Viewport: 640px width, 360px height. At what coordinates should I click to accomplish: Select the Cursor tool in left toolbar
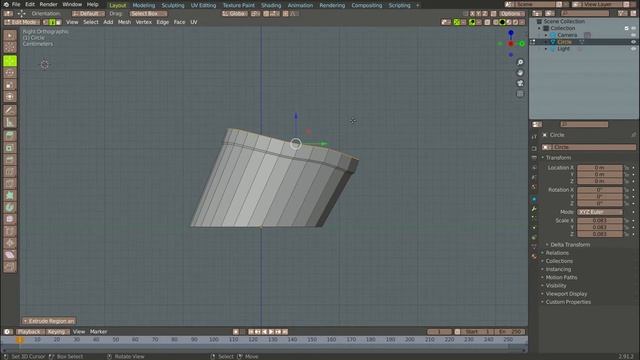point(10,48)
